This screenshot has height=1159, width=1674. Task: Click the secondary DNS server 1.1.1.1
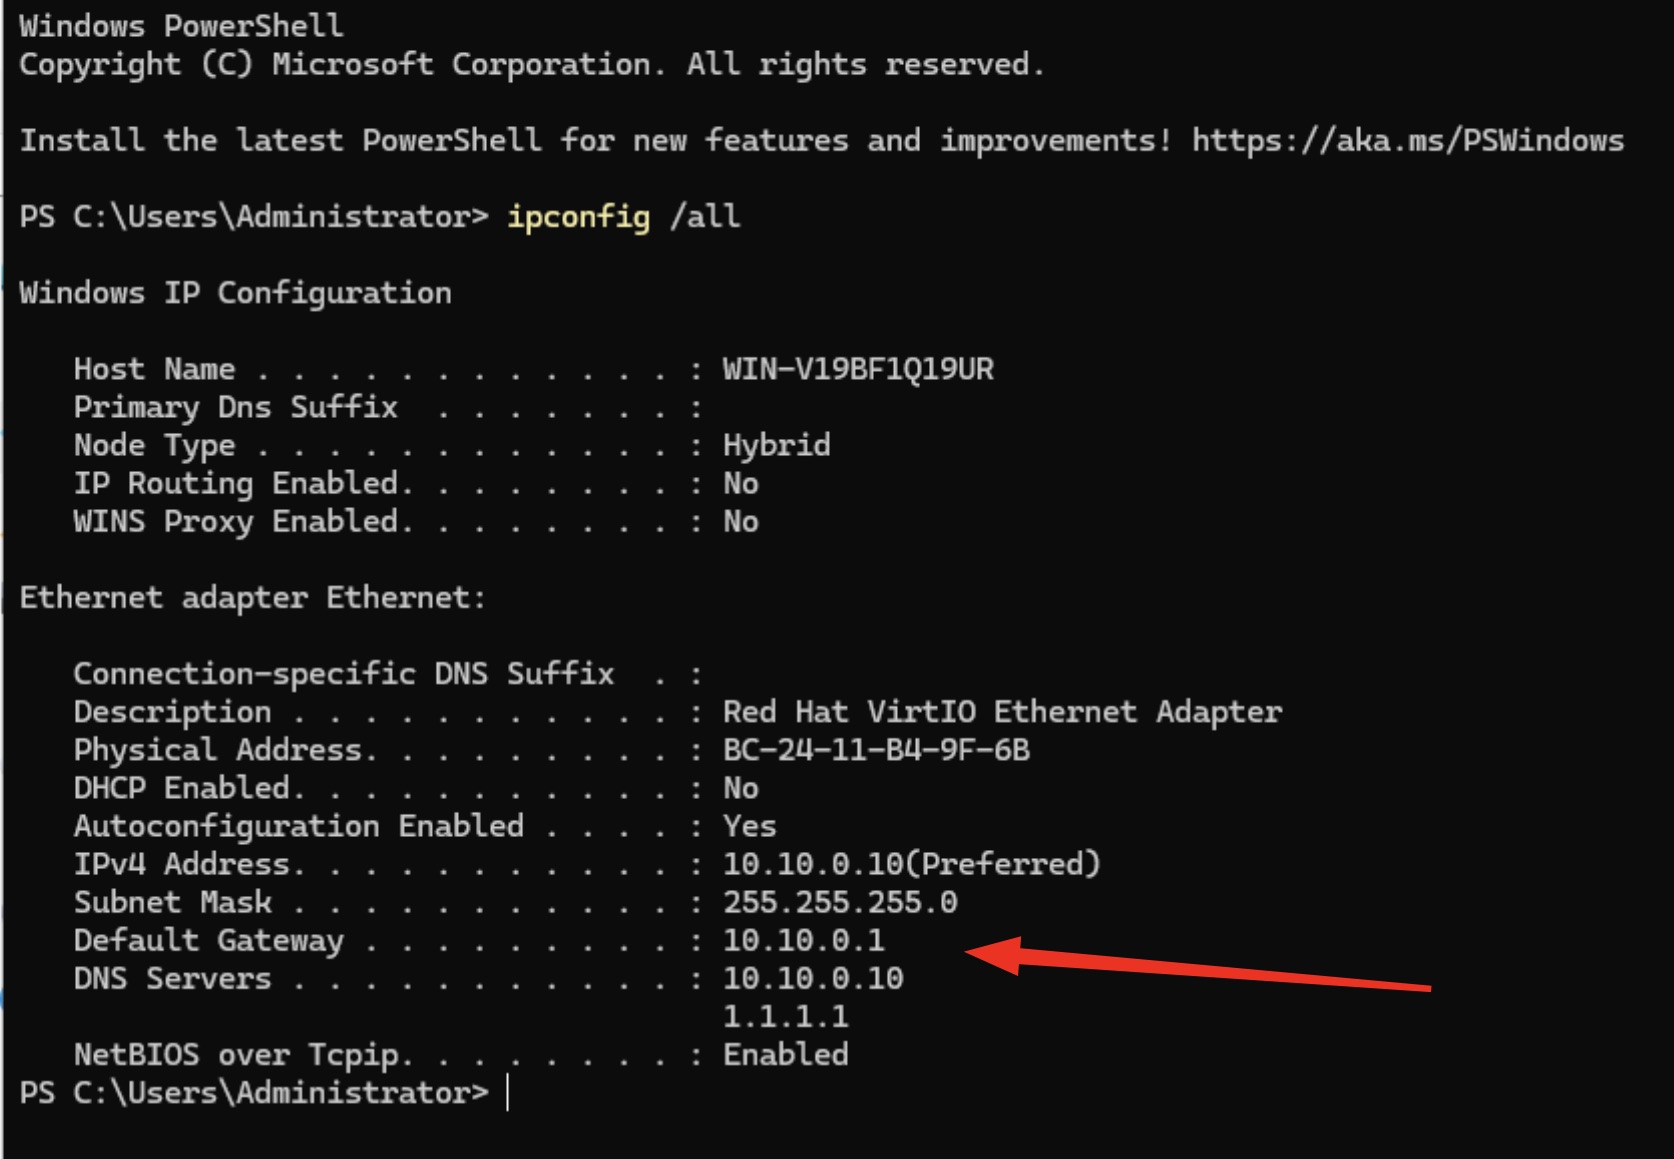(x=785, y=1017)
